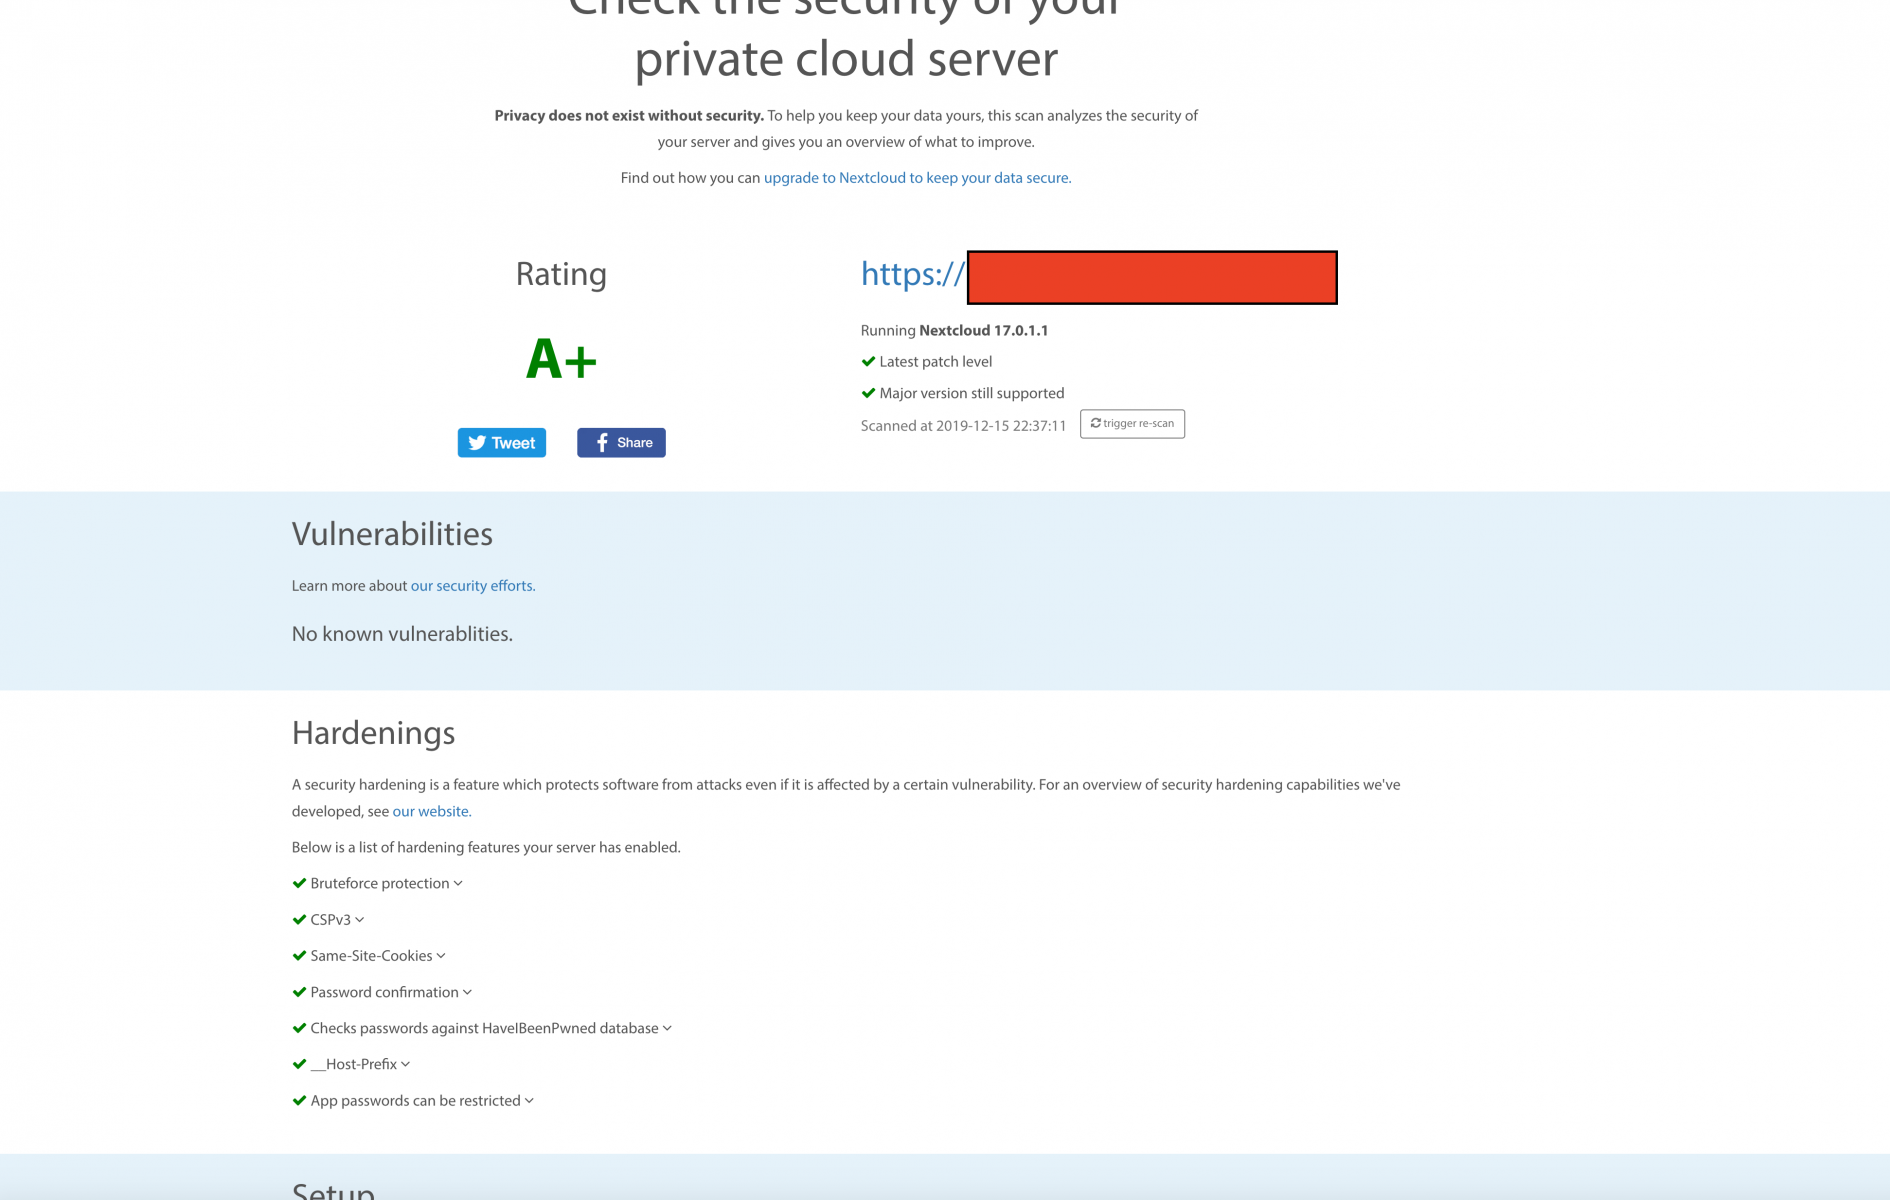Click the check icon next to Bruteforce protection
Image resolution: width=1890 pixels, height=1200 pixels.
tap(299, 883)
